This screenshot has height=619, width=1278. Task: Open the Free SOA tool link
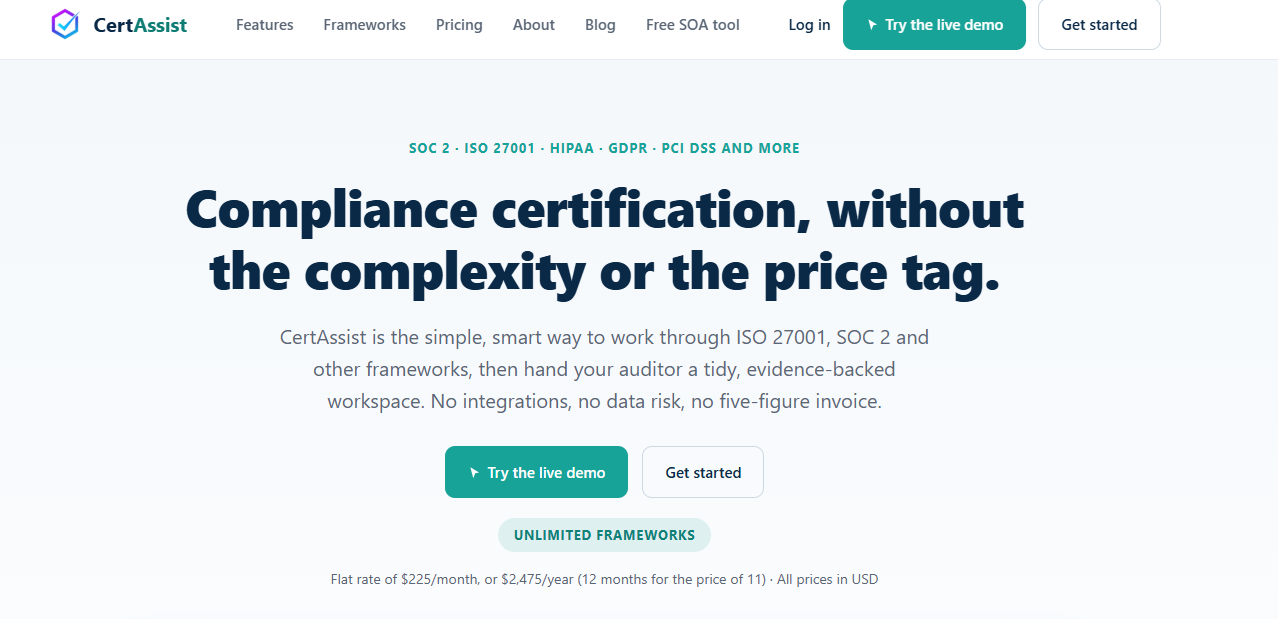[693, 25]
